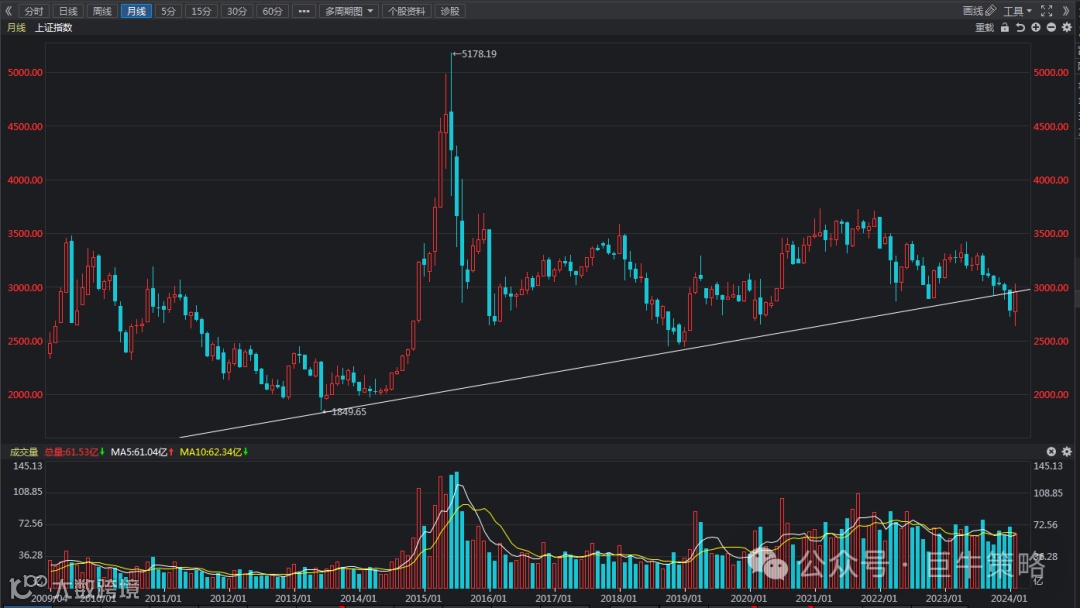Open main chart settings gear
The image size is (1080, 608).
pos(1067,28)
